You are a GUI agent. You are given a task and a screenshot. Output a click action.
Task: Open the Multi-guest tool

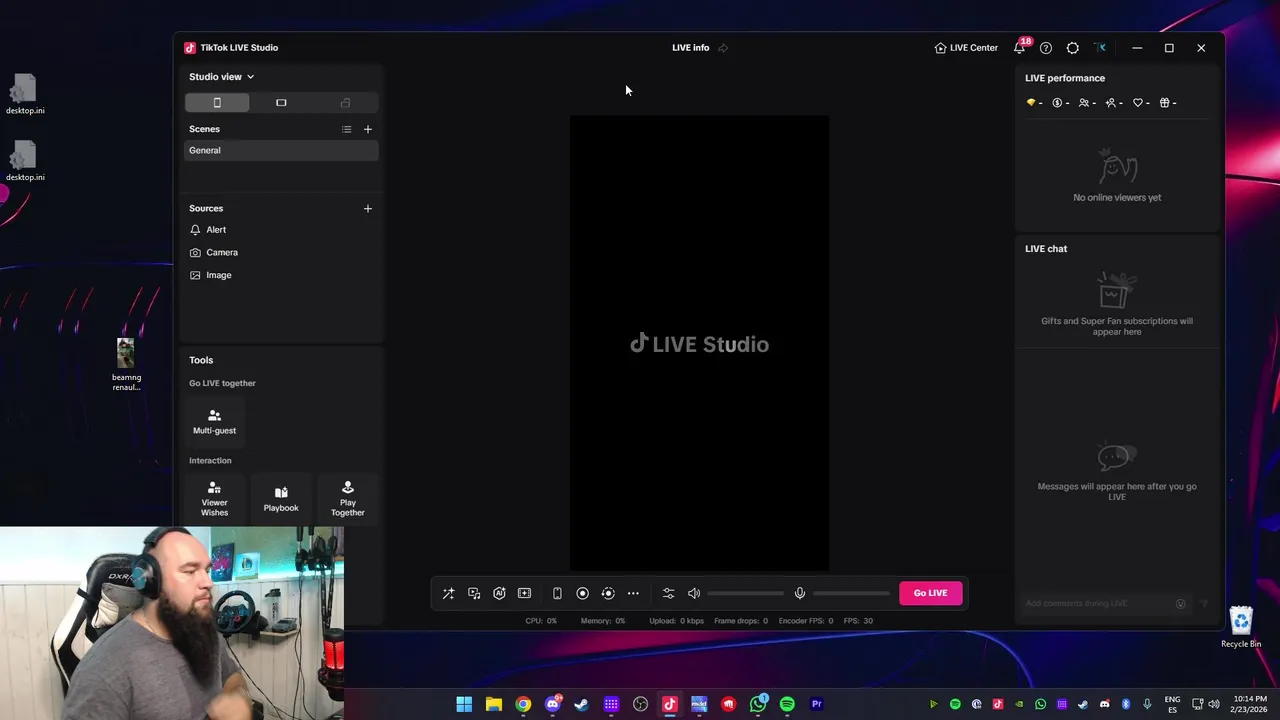(x=214, y=421)
